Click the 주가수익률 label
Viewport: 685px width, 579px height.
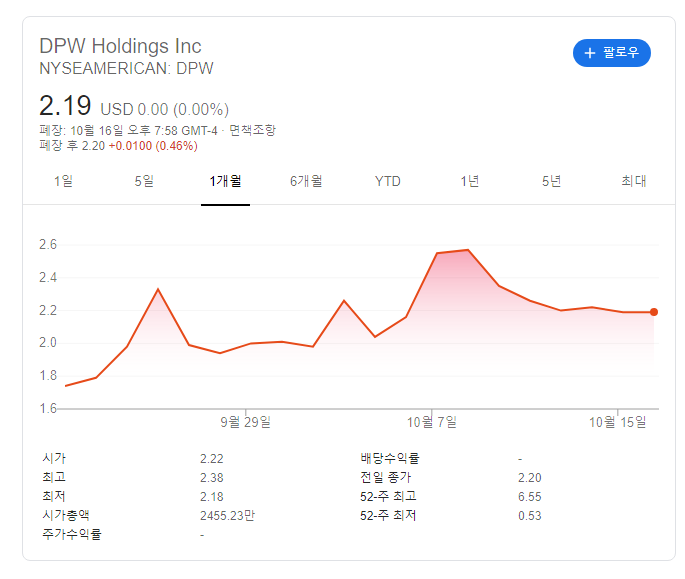point(72,534)
